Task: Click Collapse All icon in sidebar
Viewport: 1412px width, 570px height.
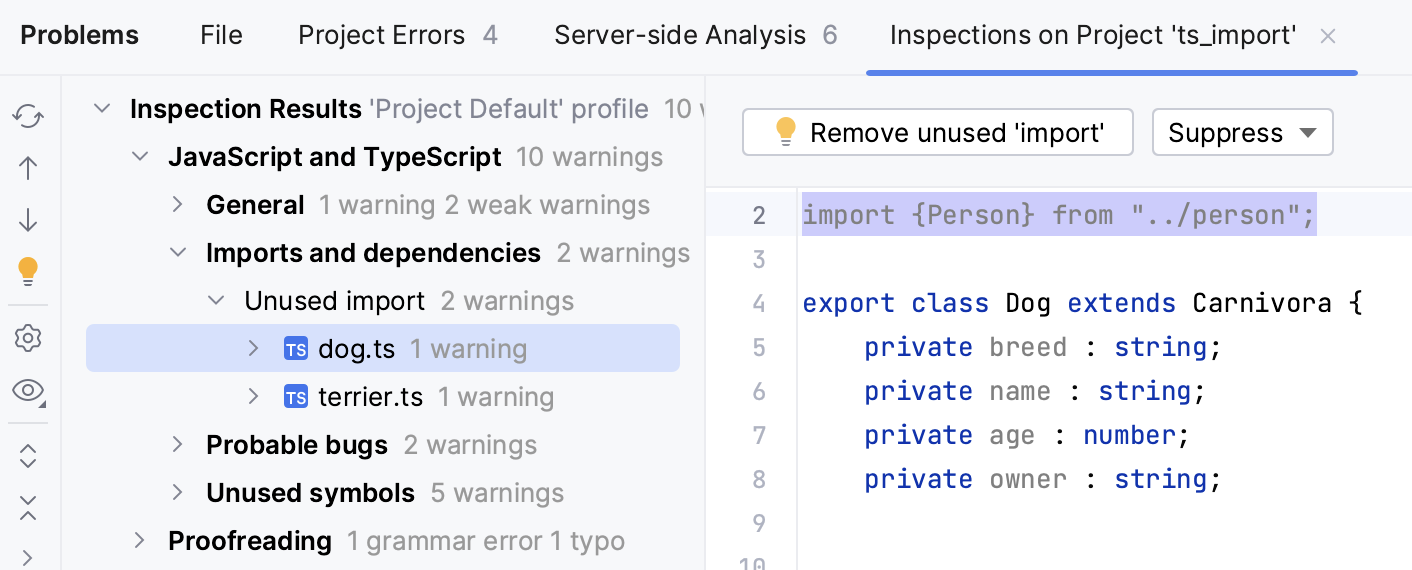Action: (x=28, y=507)
